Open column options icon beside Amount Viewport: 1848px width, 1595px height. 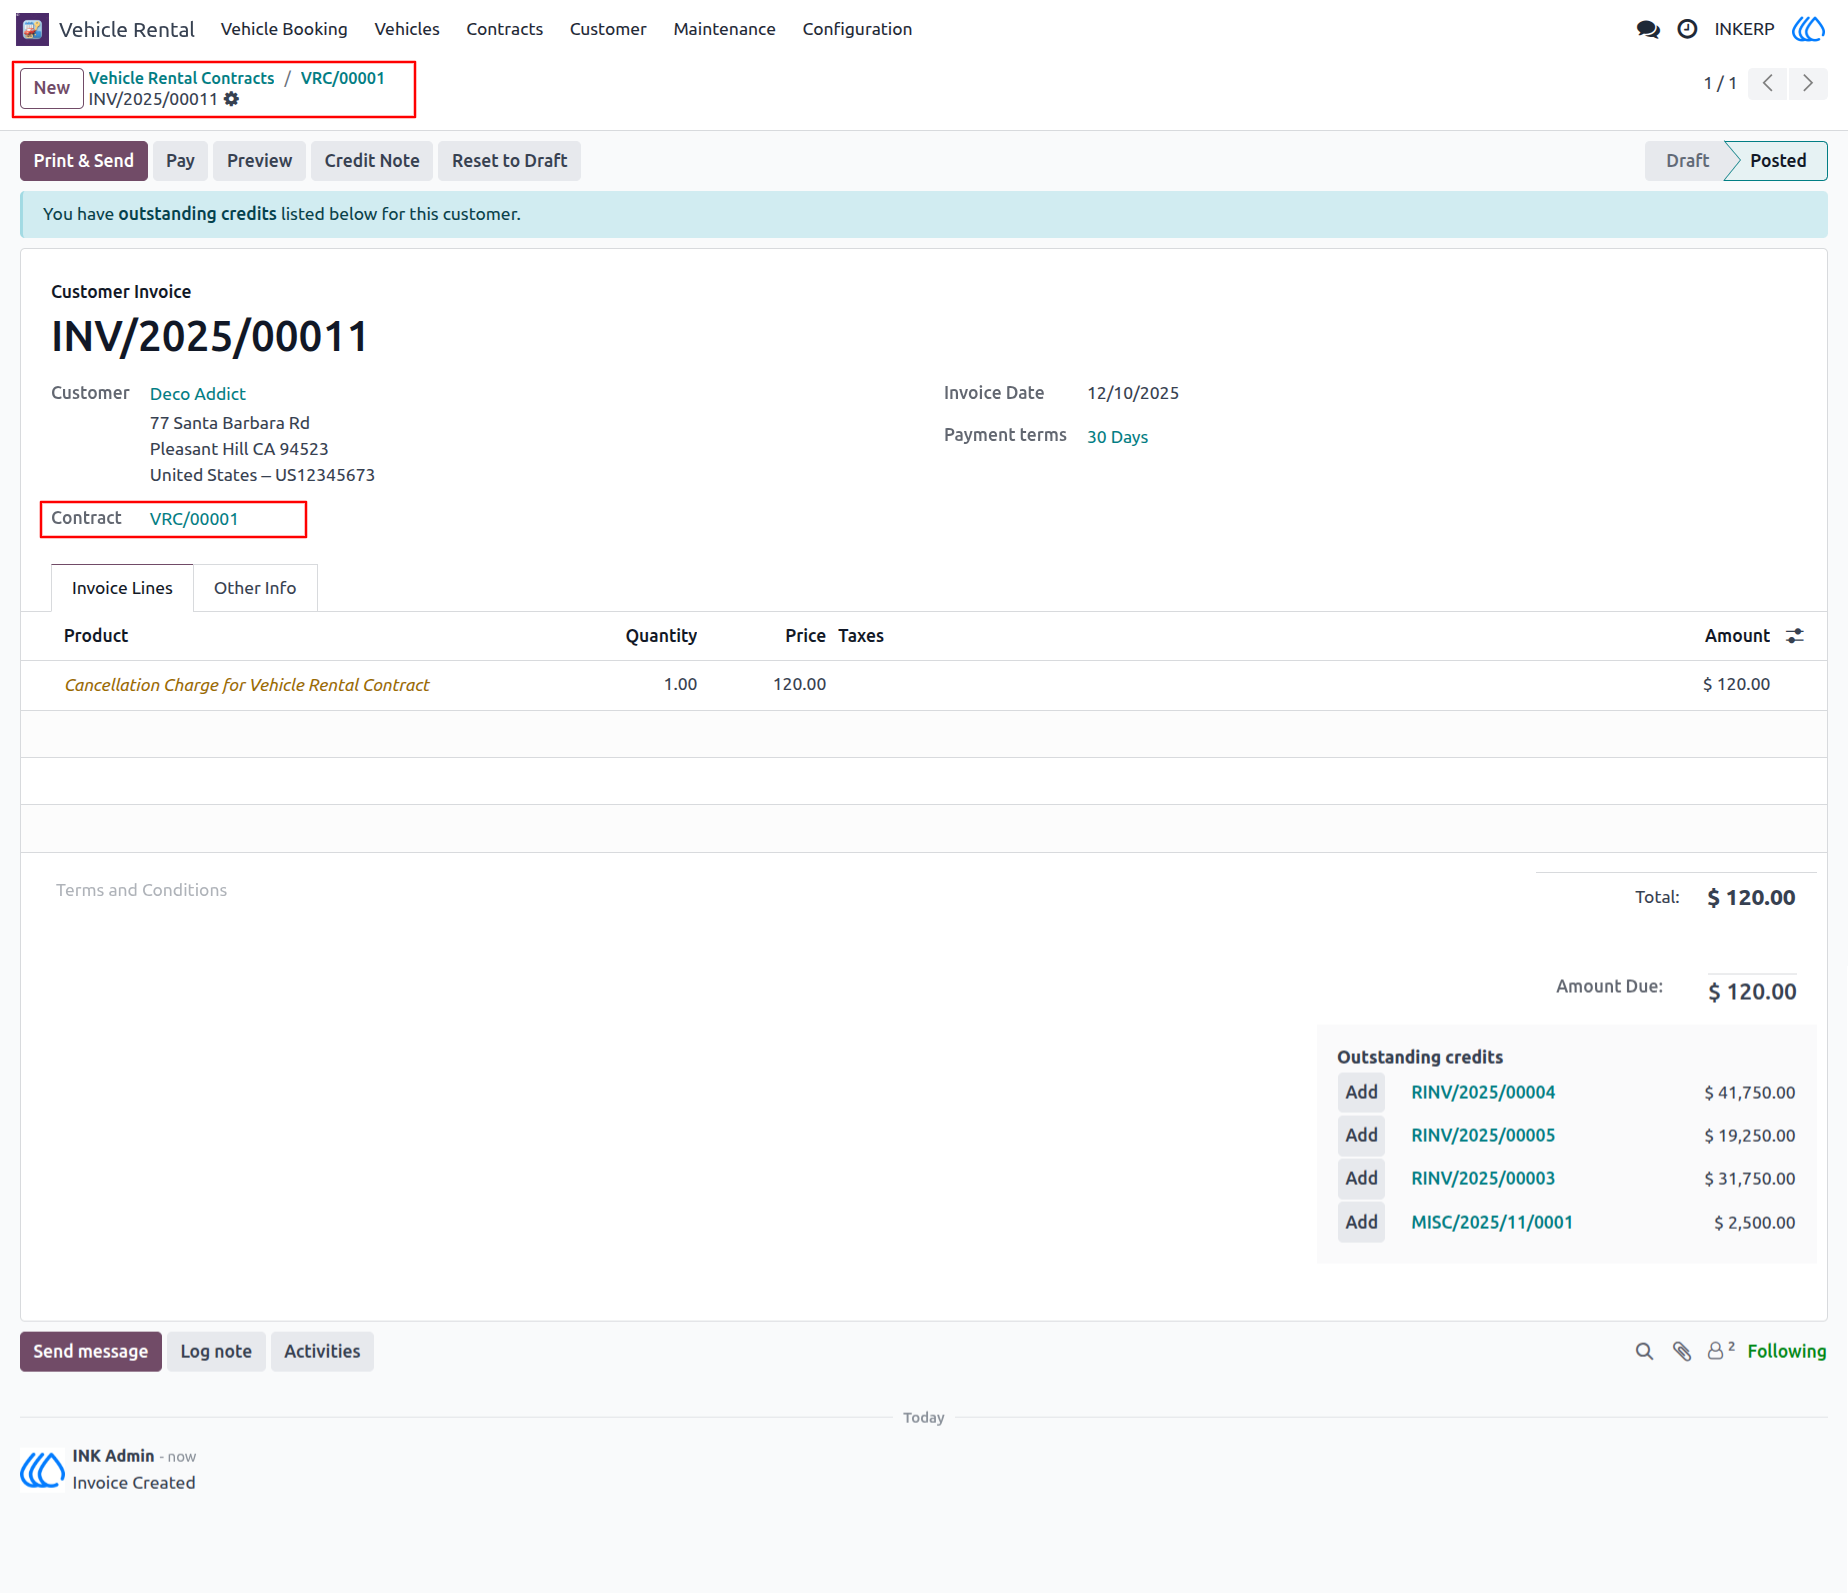pos(1795,636)
